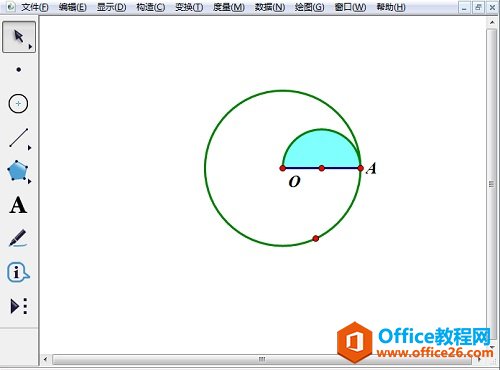The image size is (500, 370).
Task: Select the cyan semicircle interior
Action: tap(321, 150)
